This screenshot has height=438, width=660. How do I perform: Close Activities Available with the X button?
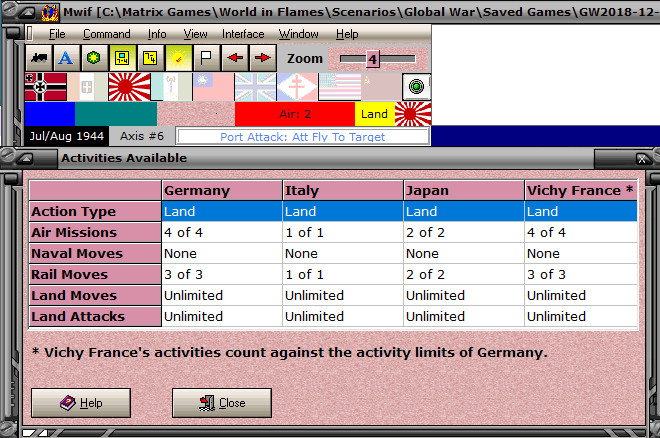pos(642,159)
